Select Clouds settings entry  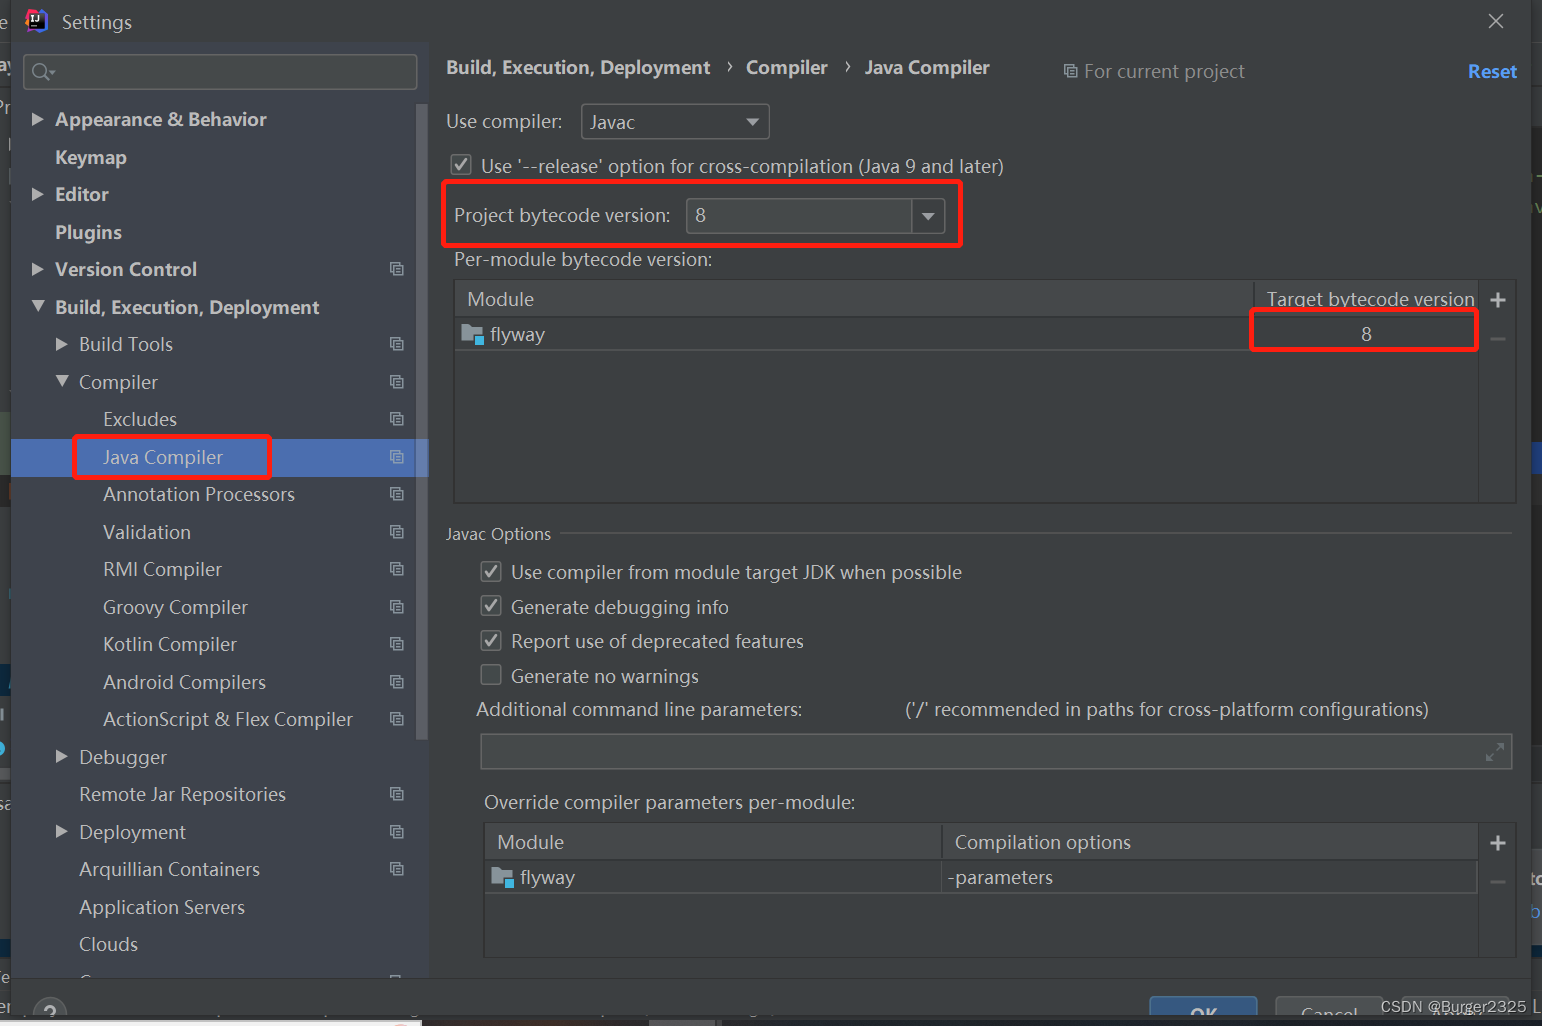[x=109, y=944]
